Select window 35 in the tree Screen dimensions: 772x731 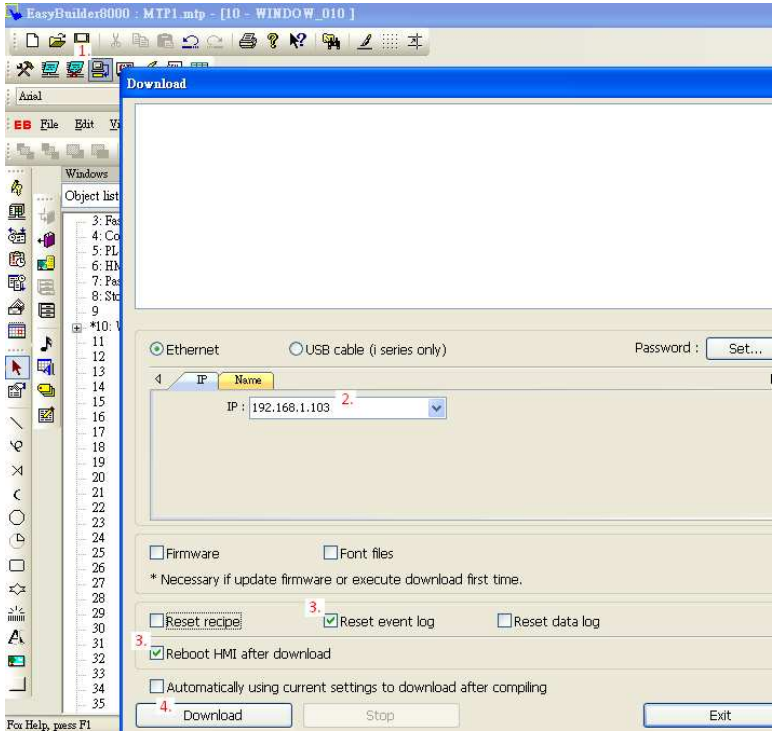pyautogui.click(x=98, y=703)
